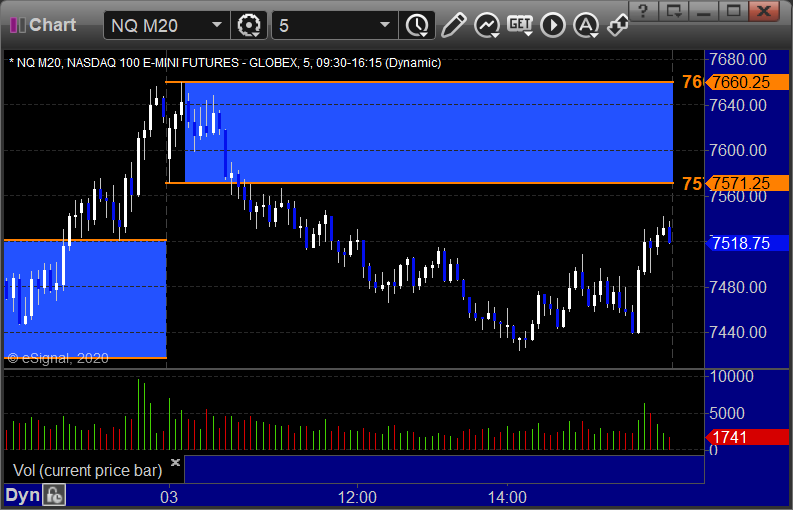Open the alerts circled-A icon

586,25
